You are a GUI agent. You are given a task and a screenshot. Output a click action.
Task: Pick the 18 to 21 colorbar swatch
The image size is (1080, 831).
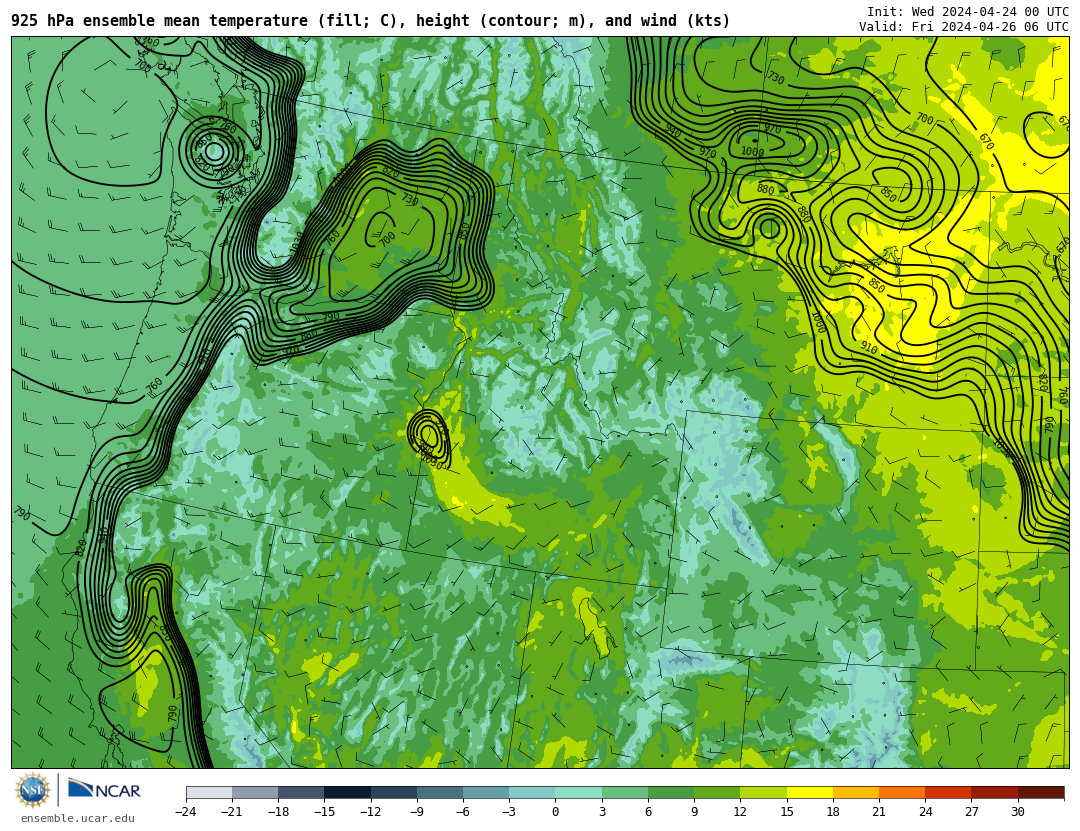point(855,792)
